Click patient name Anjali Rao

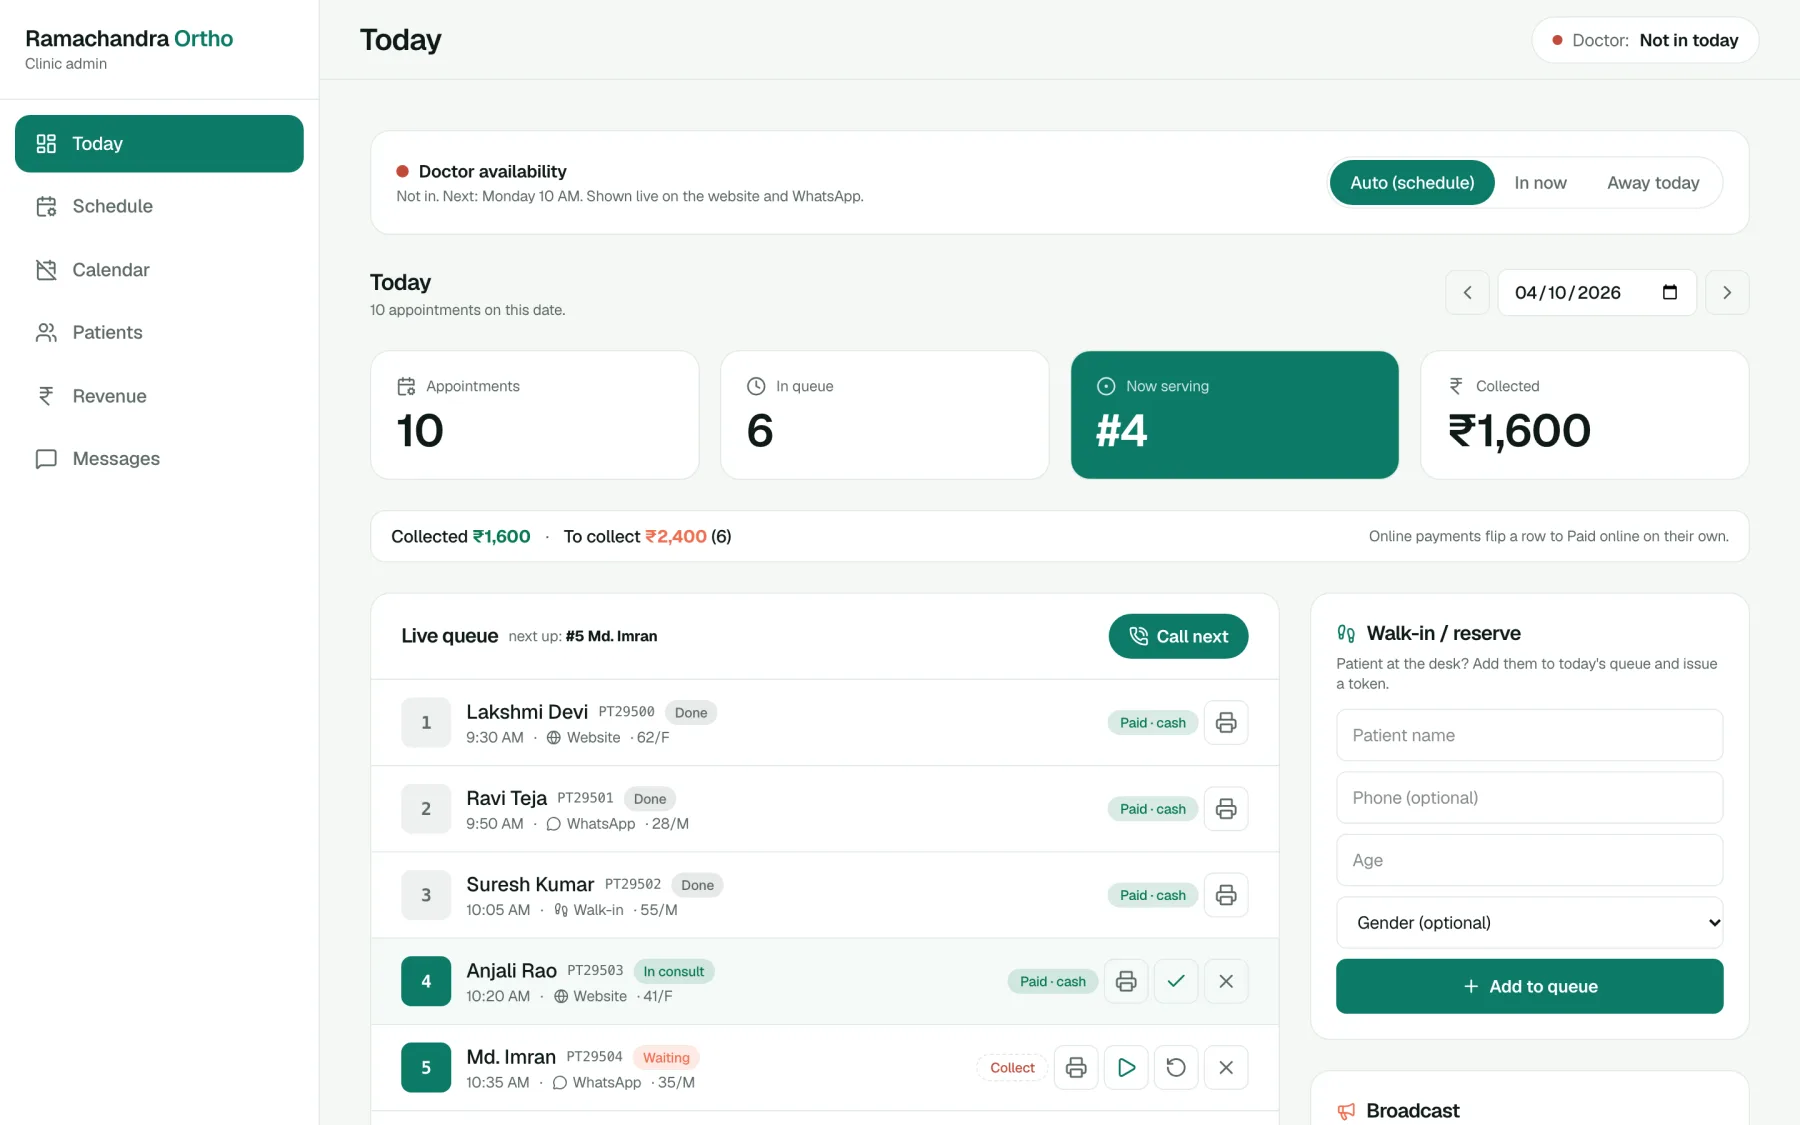tap(511, 970)
